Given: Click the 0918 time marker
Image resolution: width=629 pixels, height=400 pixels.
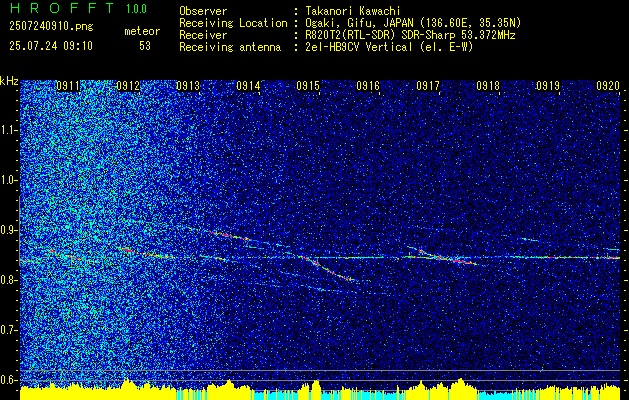Looking at the screenshot, I should [488, 85].
